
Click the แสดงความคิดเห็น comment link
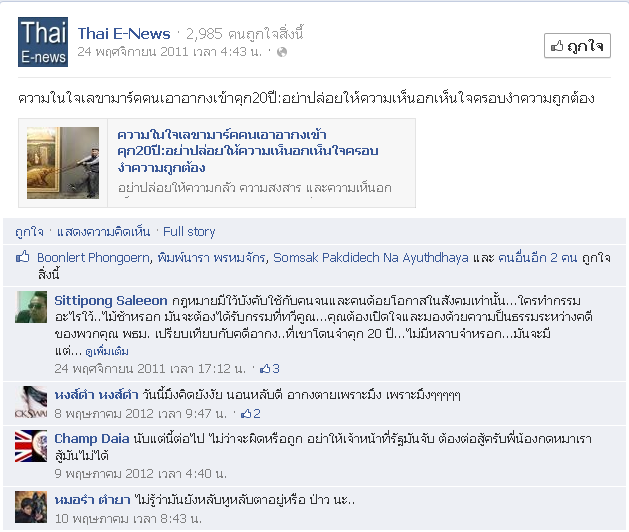coord(103,231)
